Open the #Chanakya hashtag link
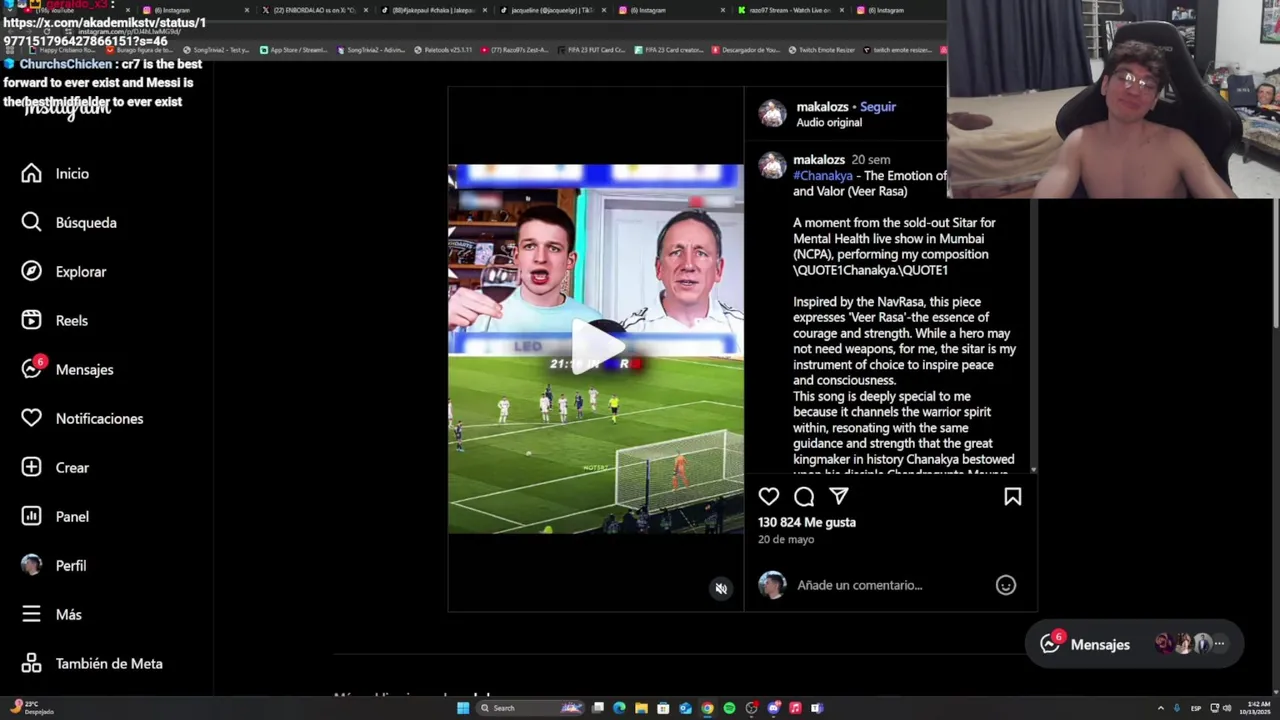 coord(823,176)
